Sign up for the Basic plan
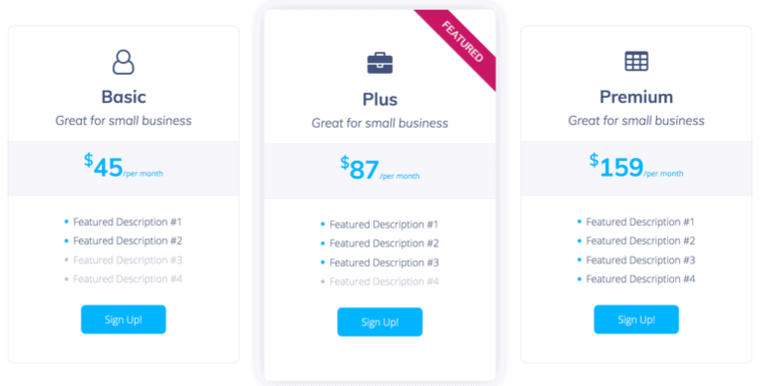760x386 pixels. click(x=123, y=319)
